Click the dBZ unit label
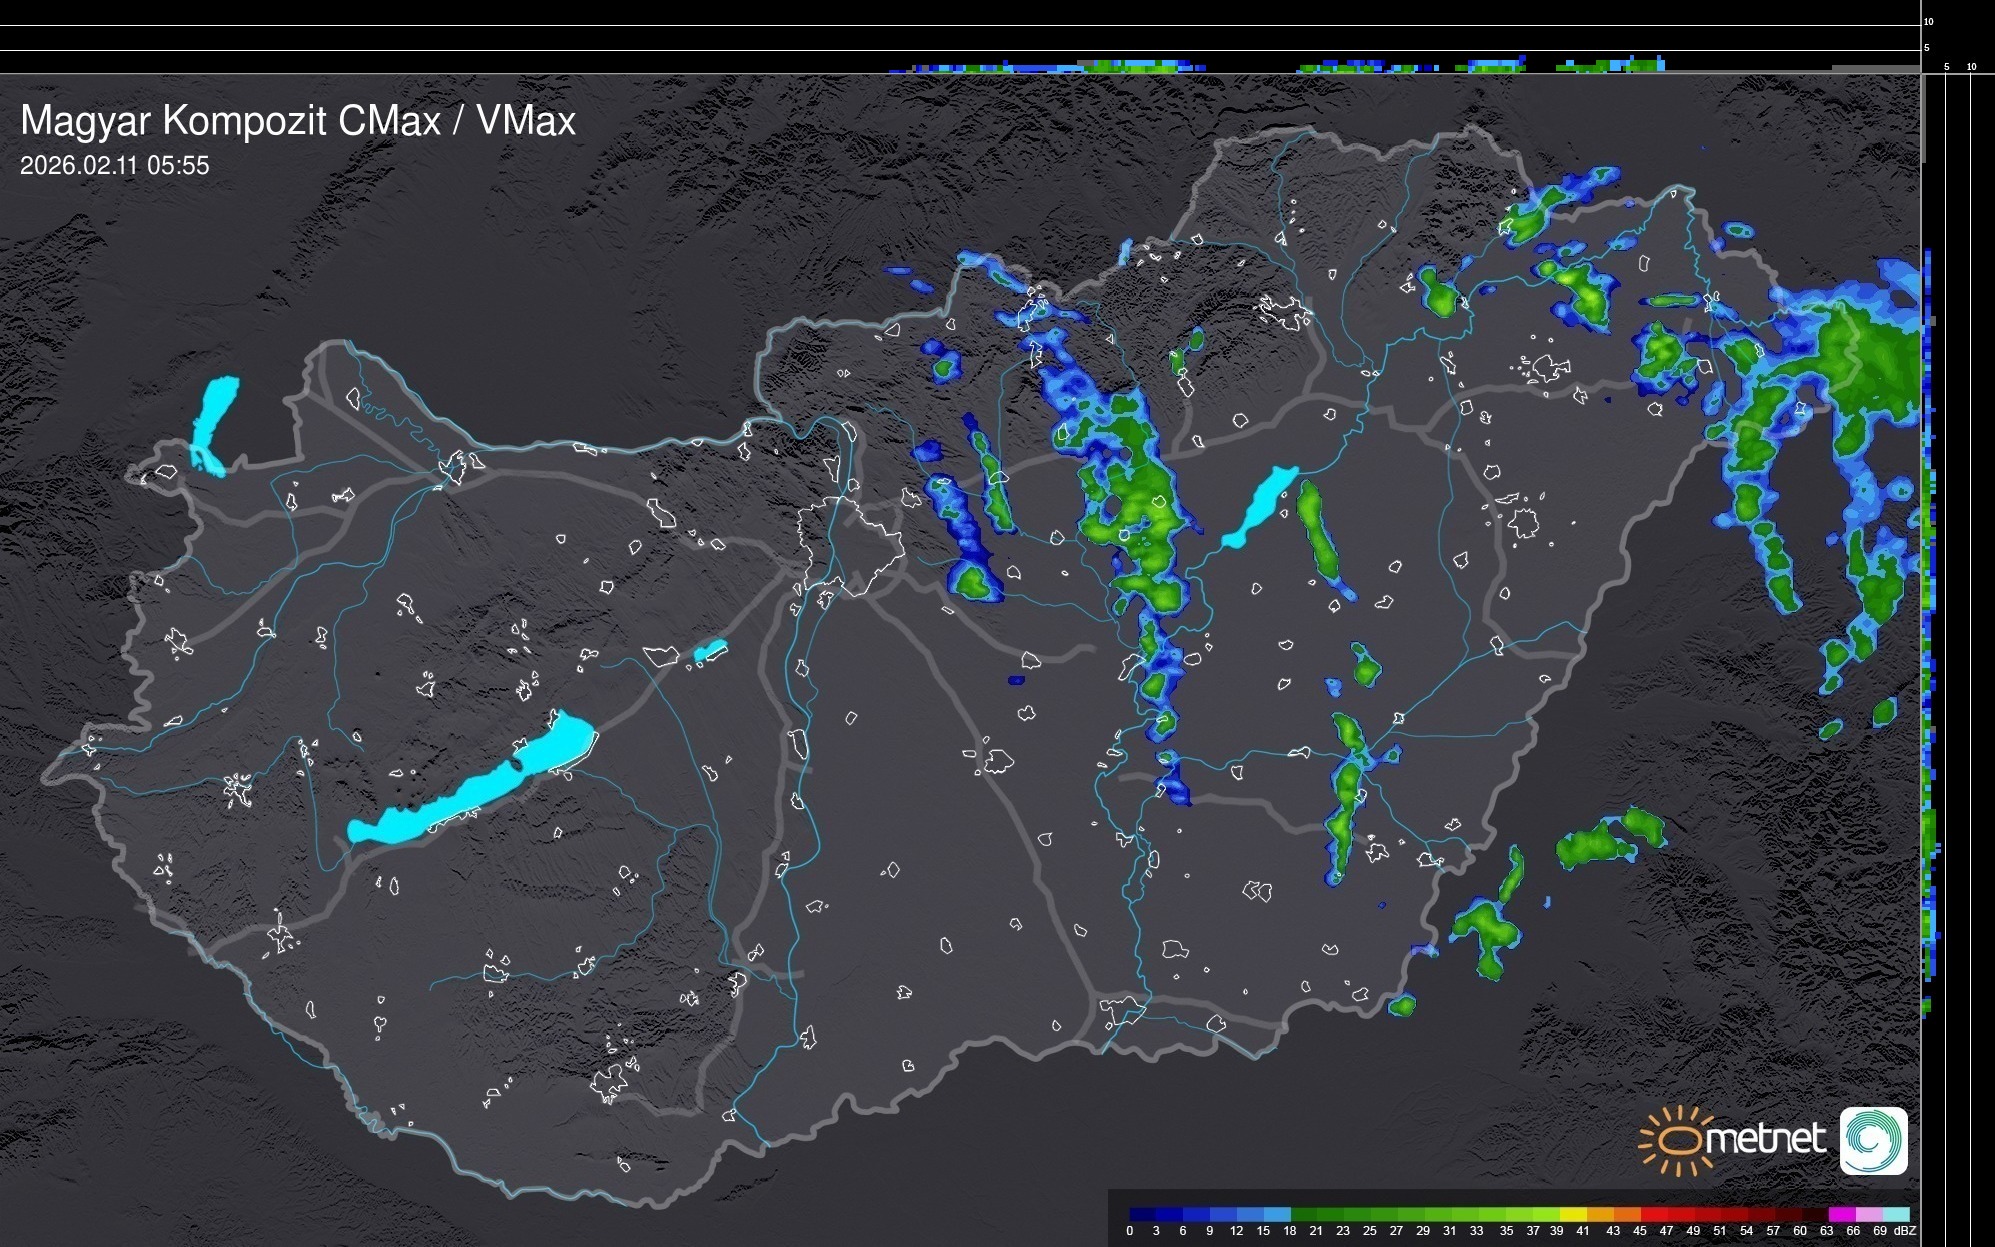Viewport: 1995px width, 1247px height. pos(1905,1231)
